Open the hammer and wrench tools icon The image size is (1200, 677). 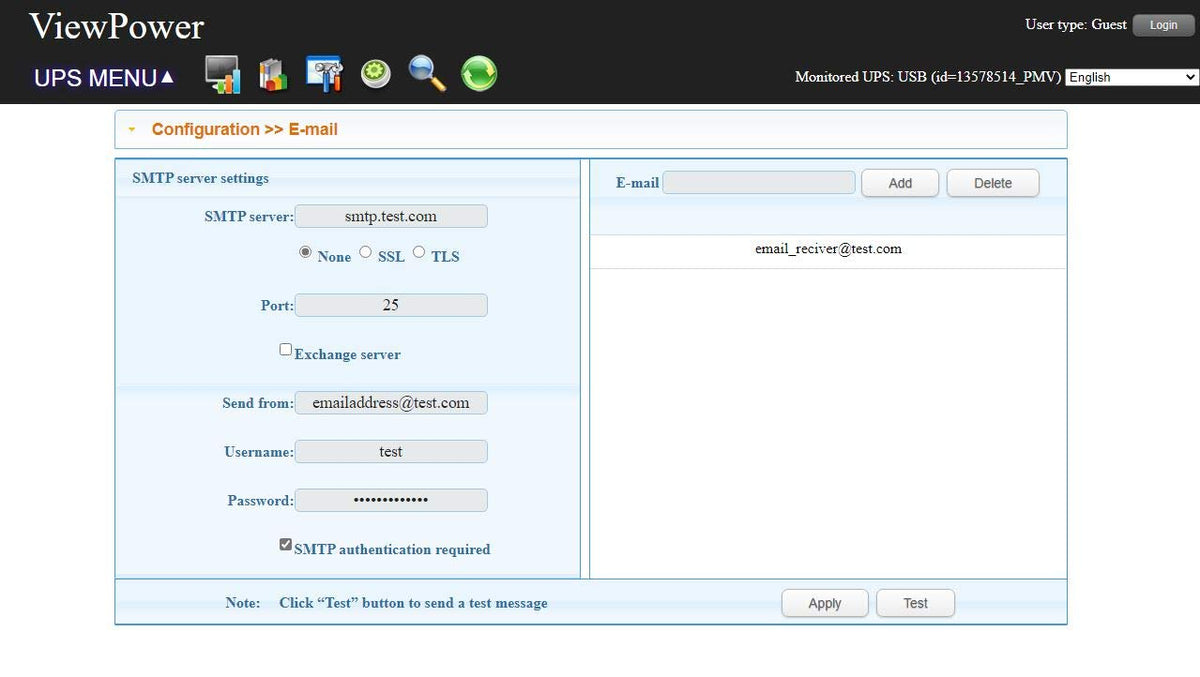pyautogui.click(x=324, y=75)
